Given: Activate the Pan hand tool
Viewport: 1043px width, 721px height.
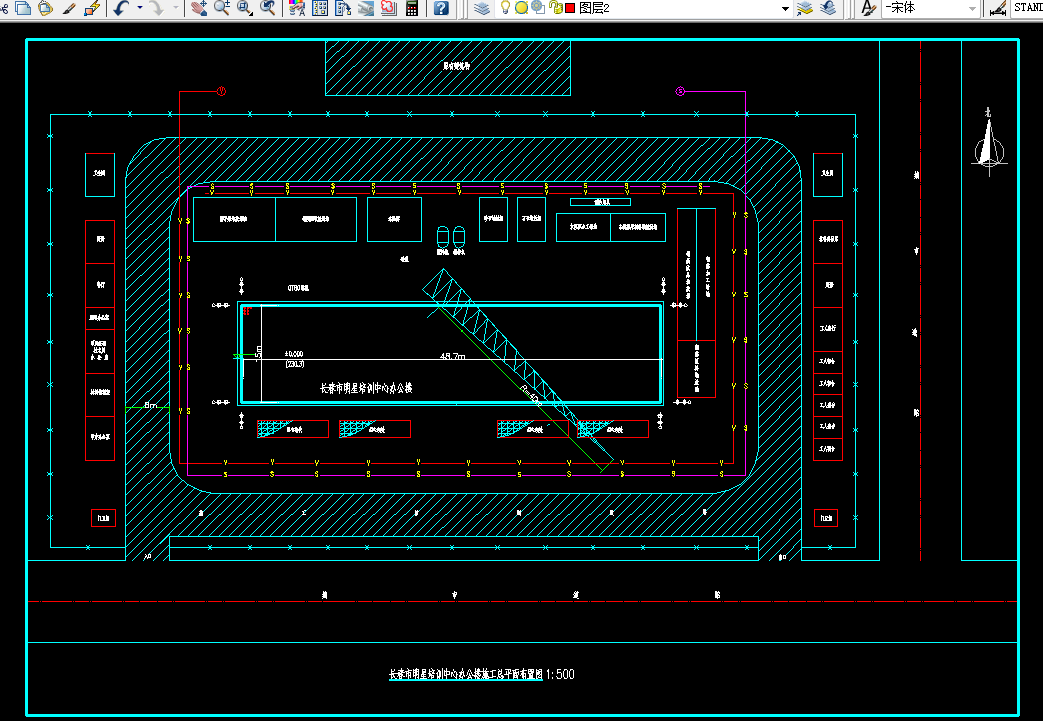Looking at the screenshot, I should pos(198,8).
